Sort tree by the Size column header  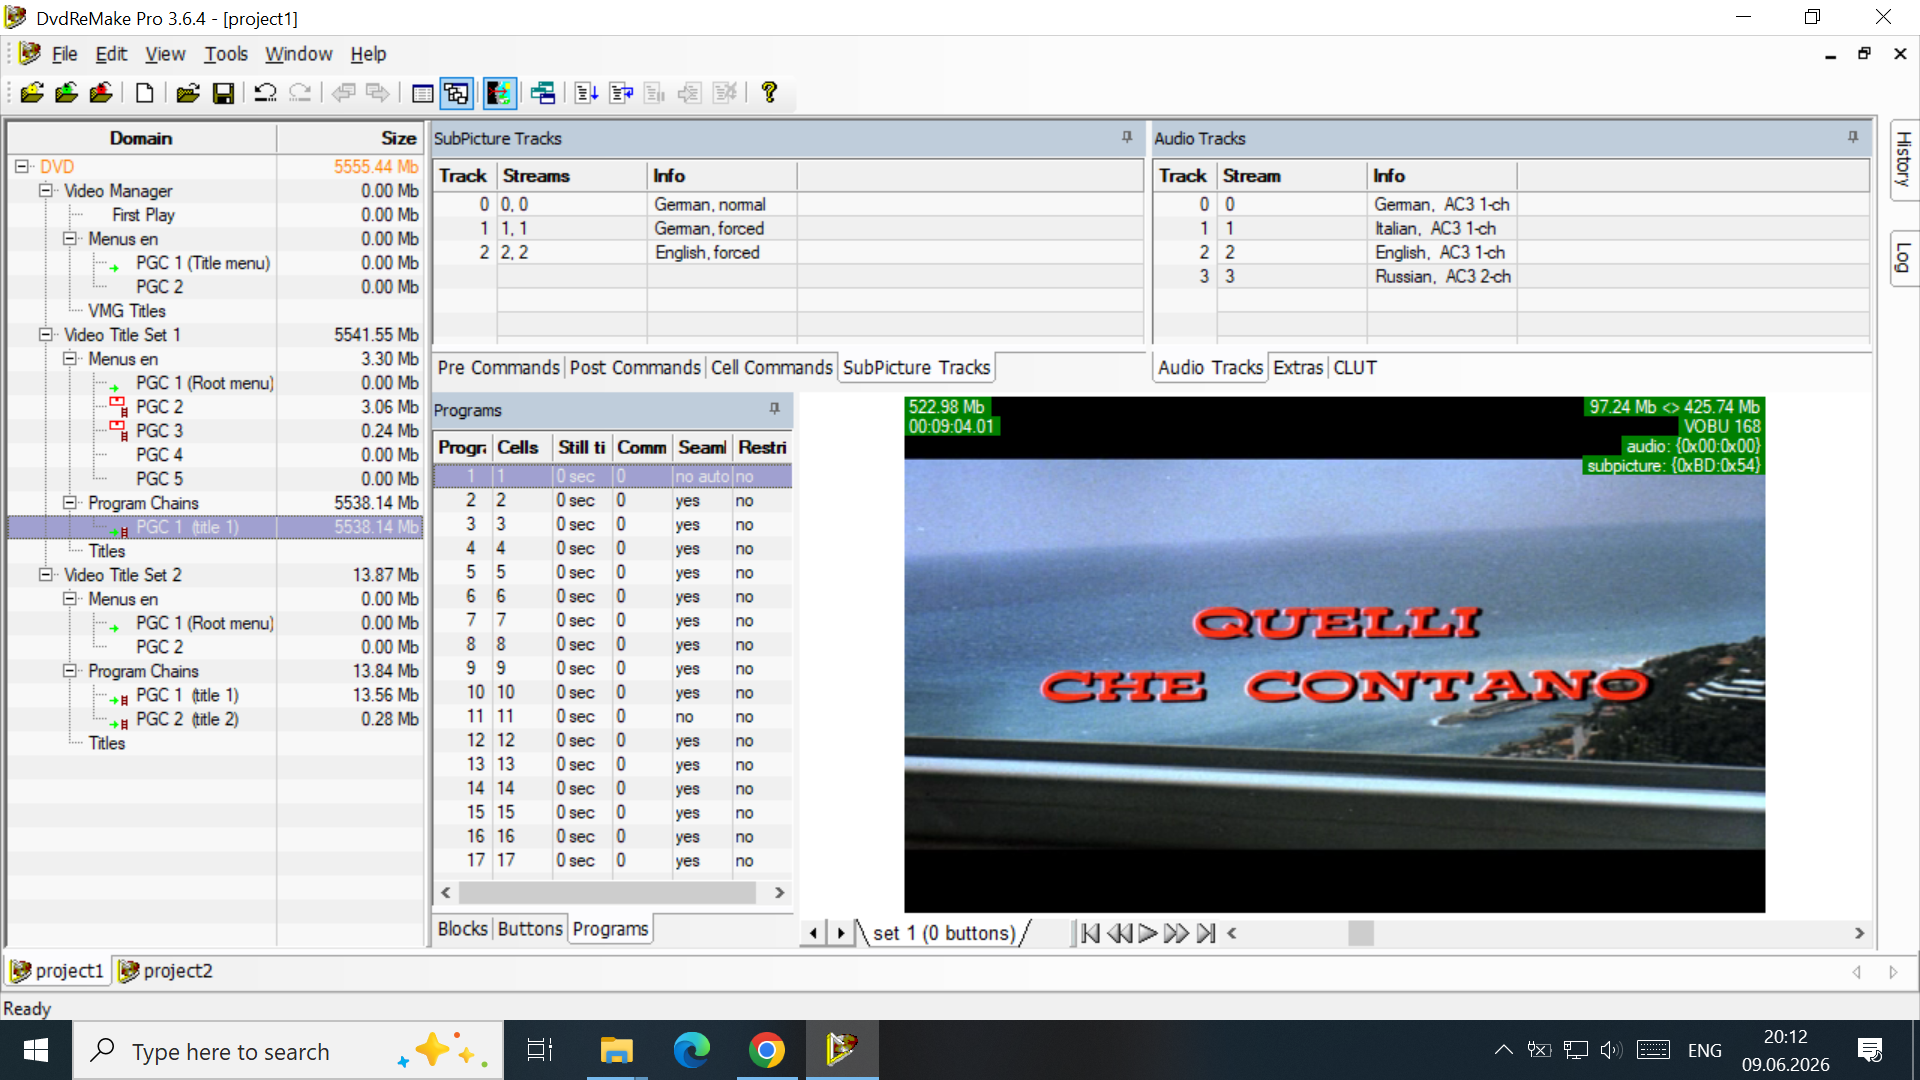pos(350,138)
